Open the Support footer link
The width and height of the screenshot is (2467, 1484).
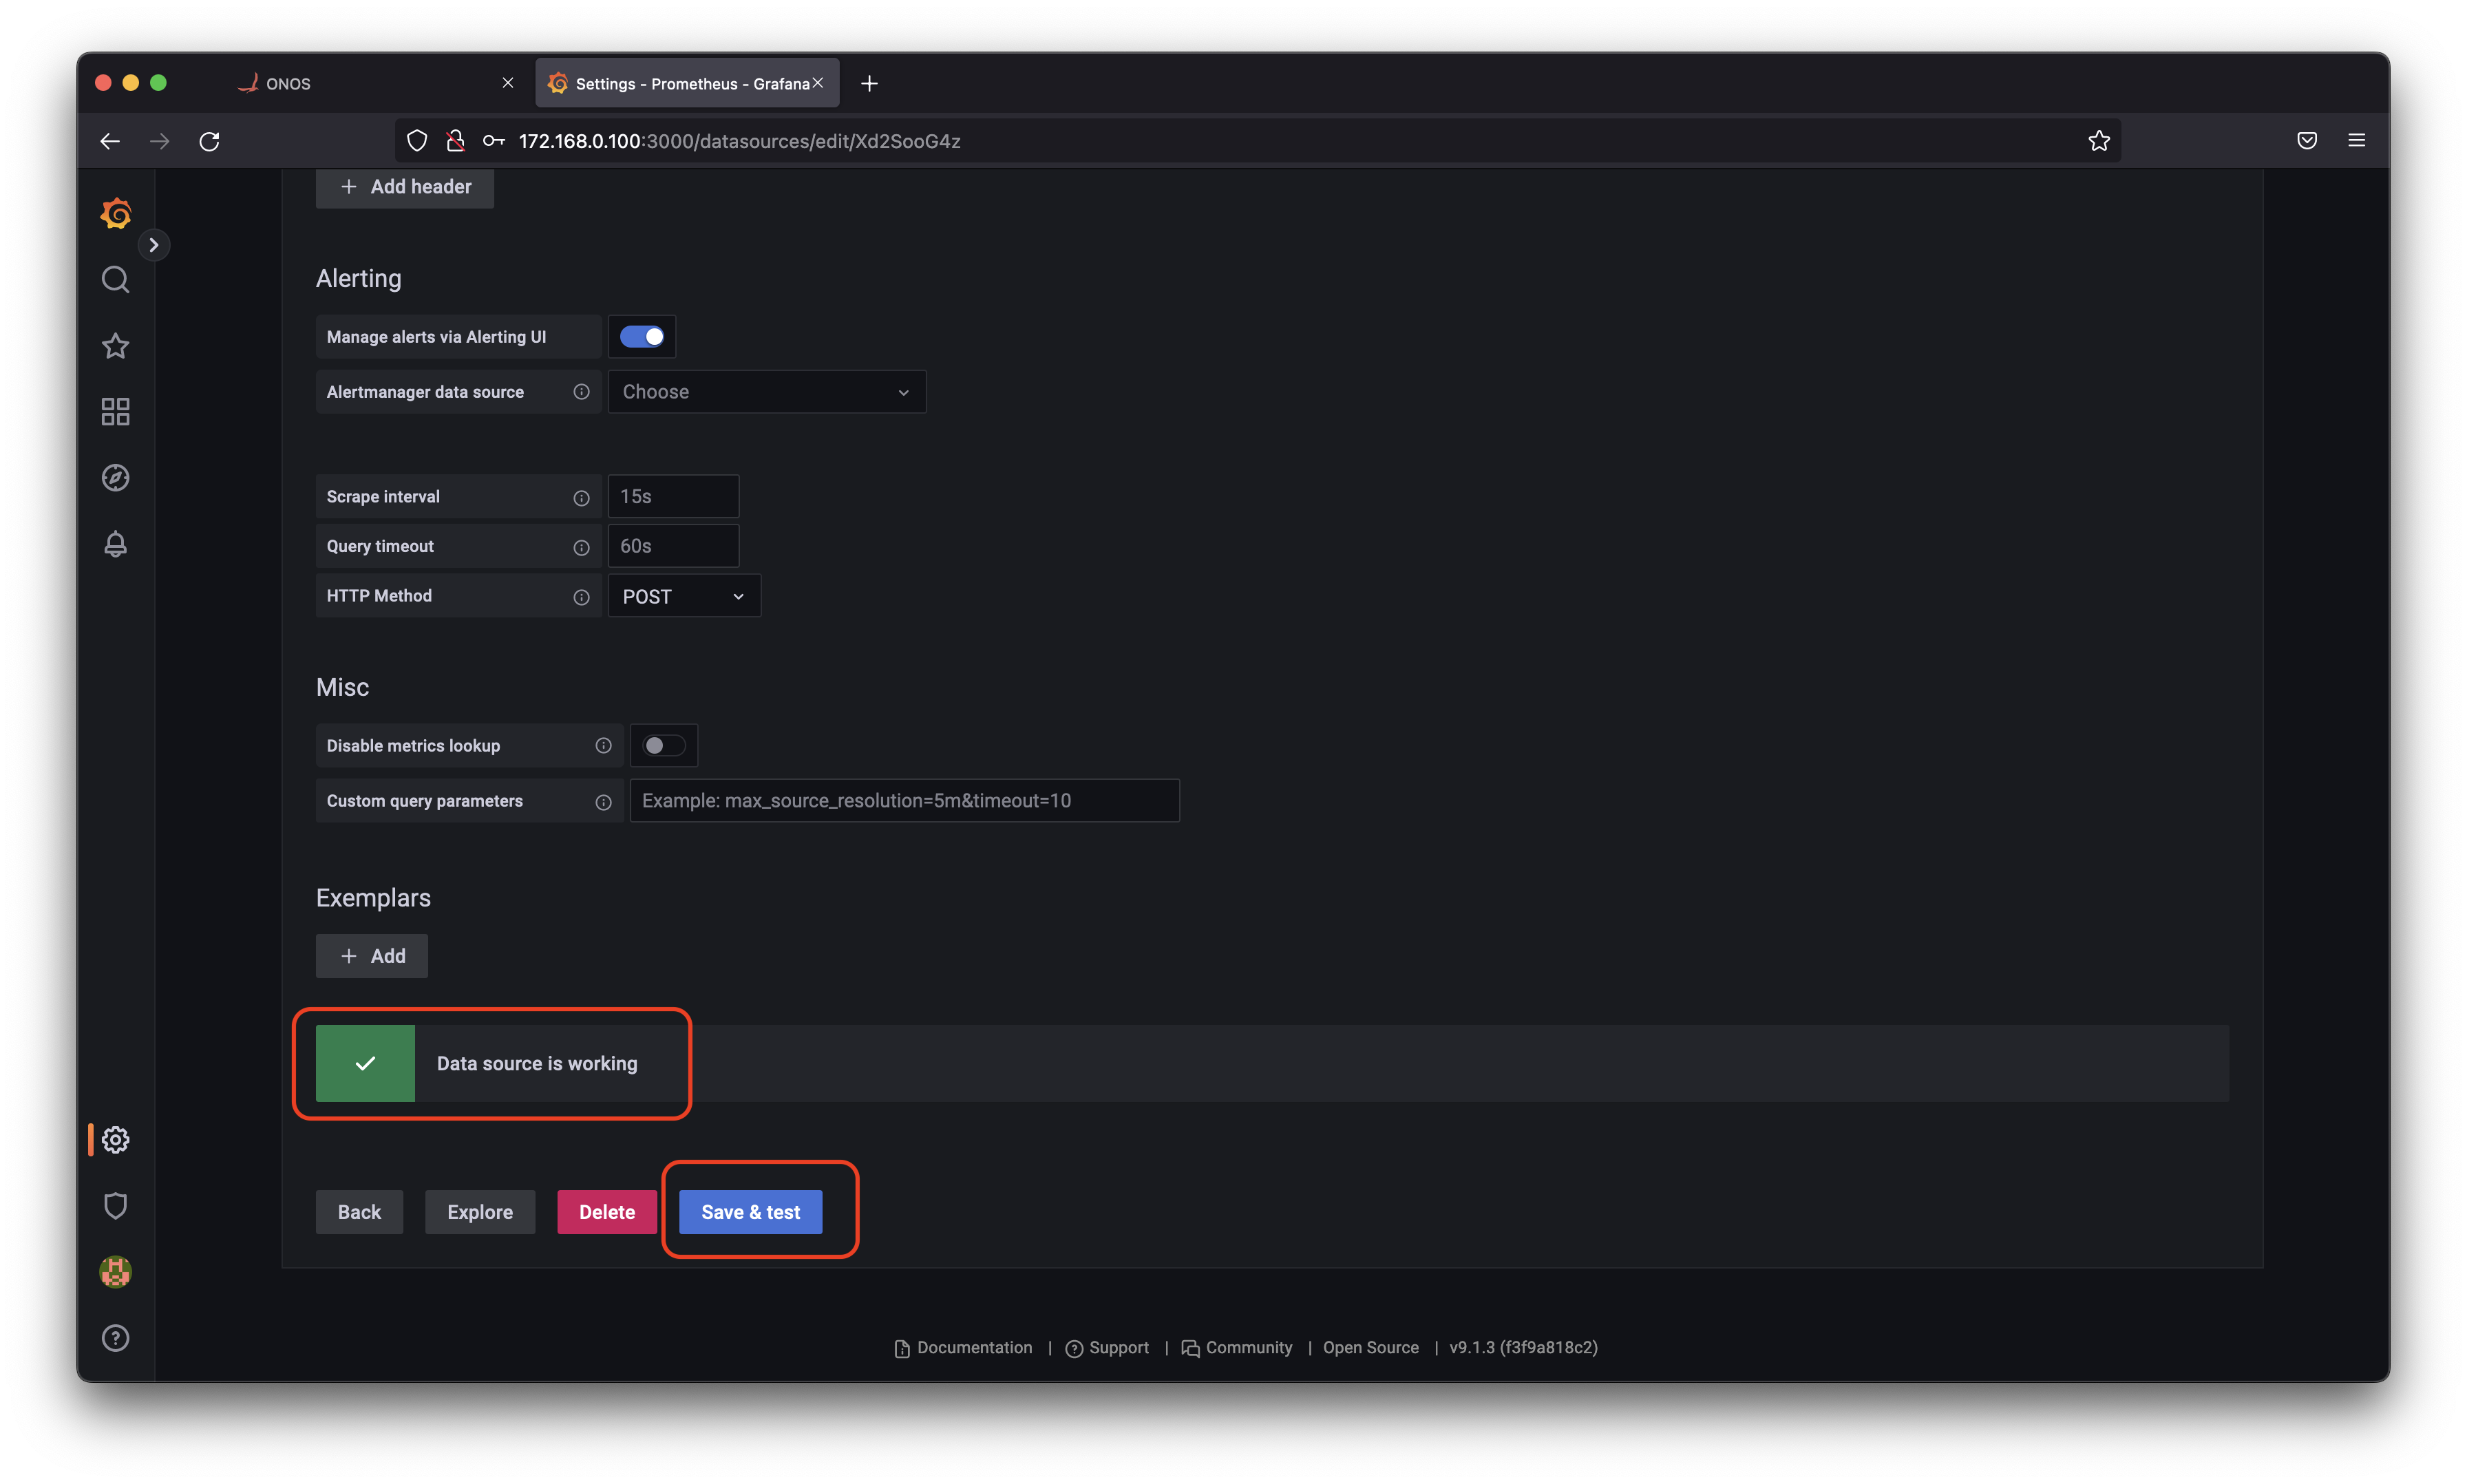(x=1107, y=1348)
